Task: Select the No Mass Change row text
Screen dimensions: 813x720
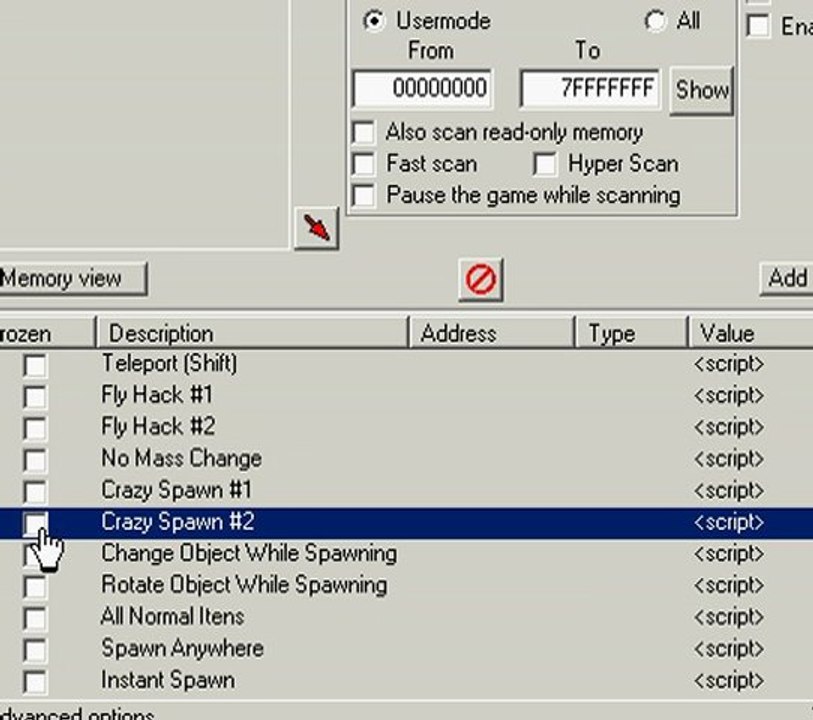Action: pyautogui.click(x=181, y=458)
